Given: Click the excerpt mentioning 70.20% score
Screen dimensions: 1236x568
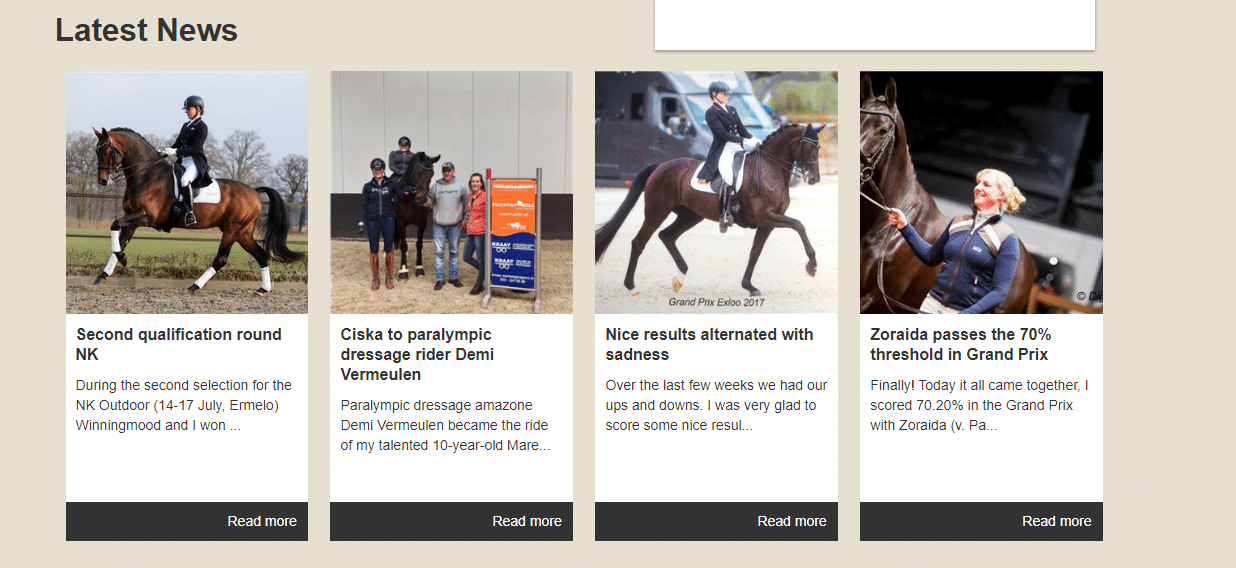Looking at the screenshot, I should pyautogui.click(x=979, y=405).
